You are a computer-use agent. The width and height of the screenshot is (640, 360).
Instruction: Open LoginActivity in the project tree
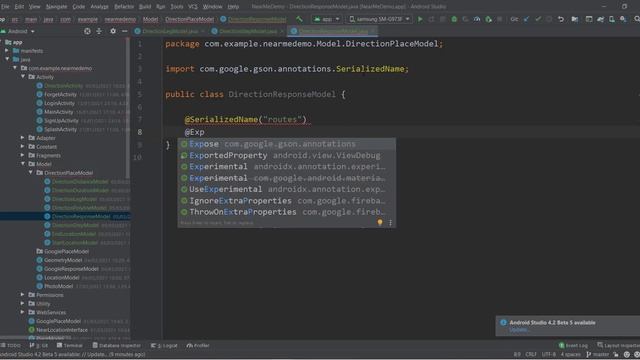pyautogui.click(x=59, y=103)
